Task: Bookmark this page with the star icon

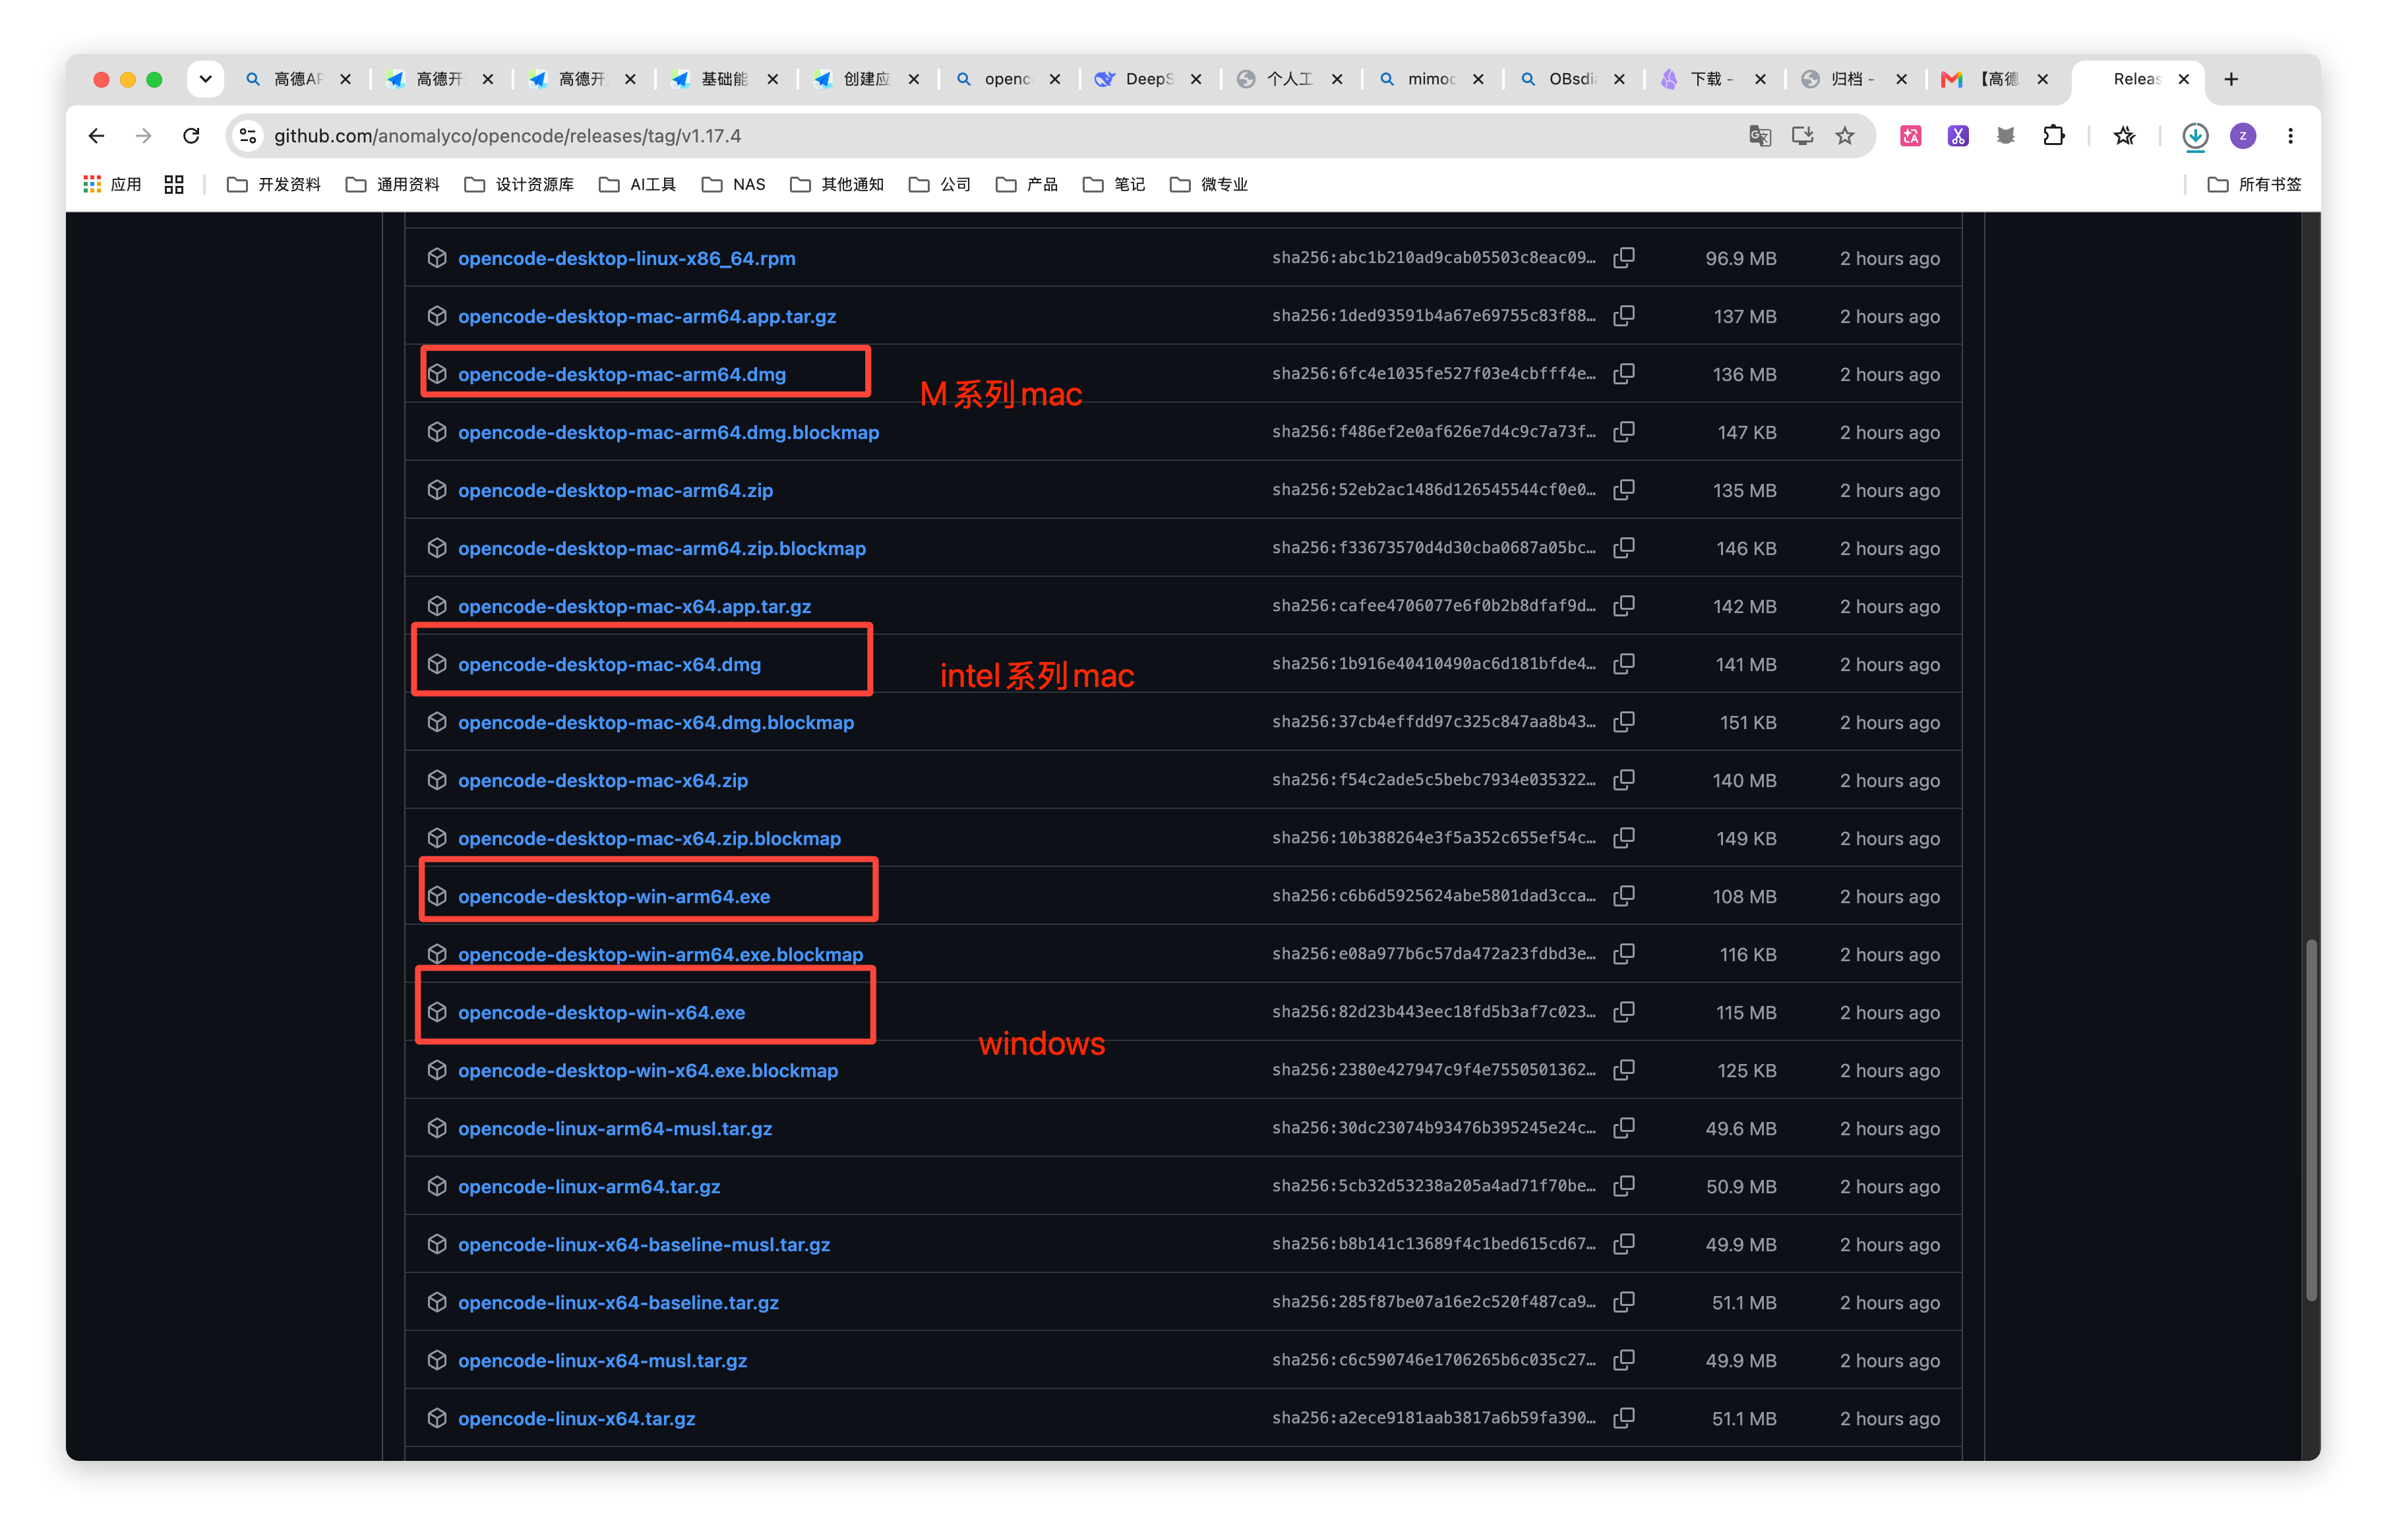Action: (x=1845, y=136)
